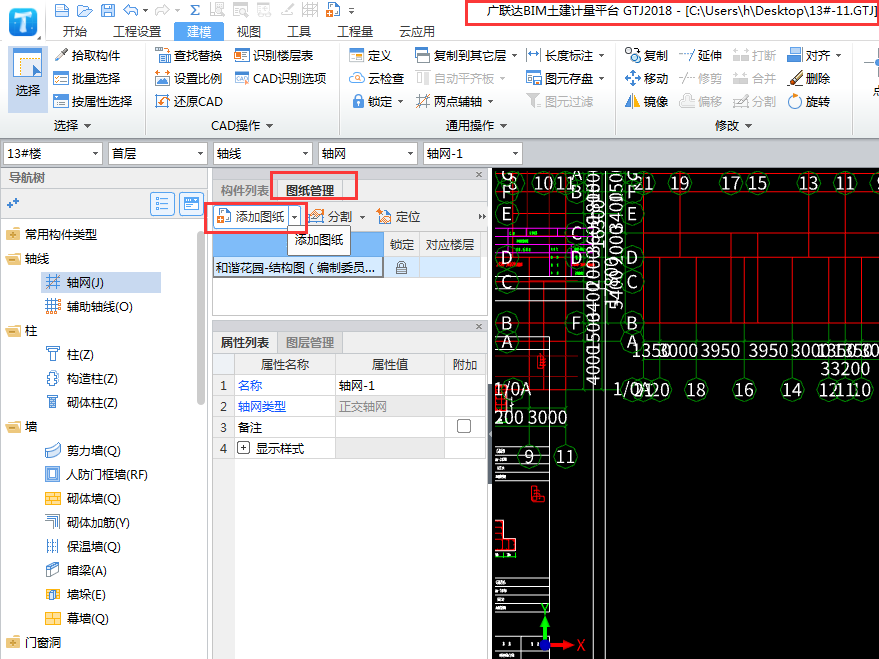Open 查找替换 find and replace

click(x=188, y=55)
